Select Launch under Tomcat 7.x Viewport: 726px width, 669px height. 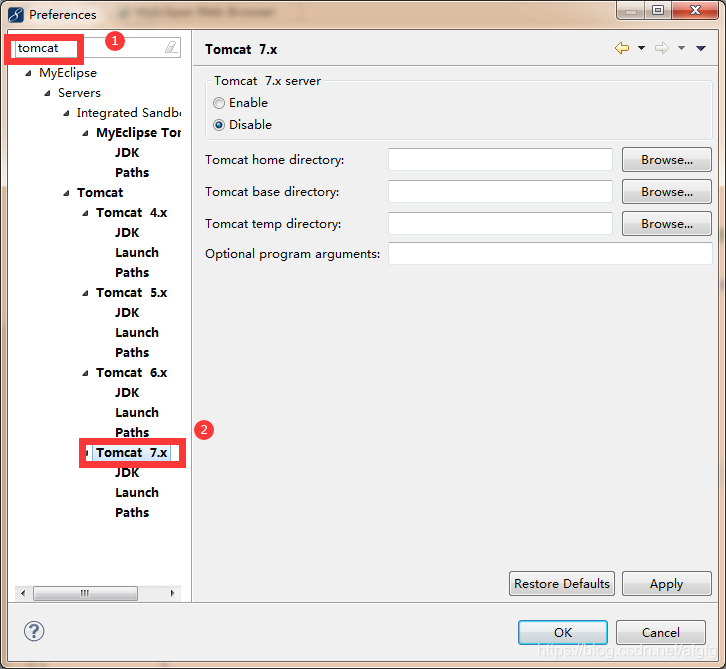coord(137,493)
